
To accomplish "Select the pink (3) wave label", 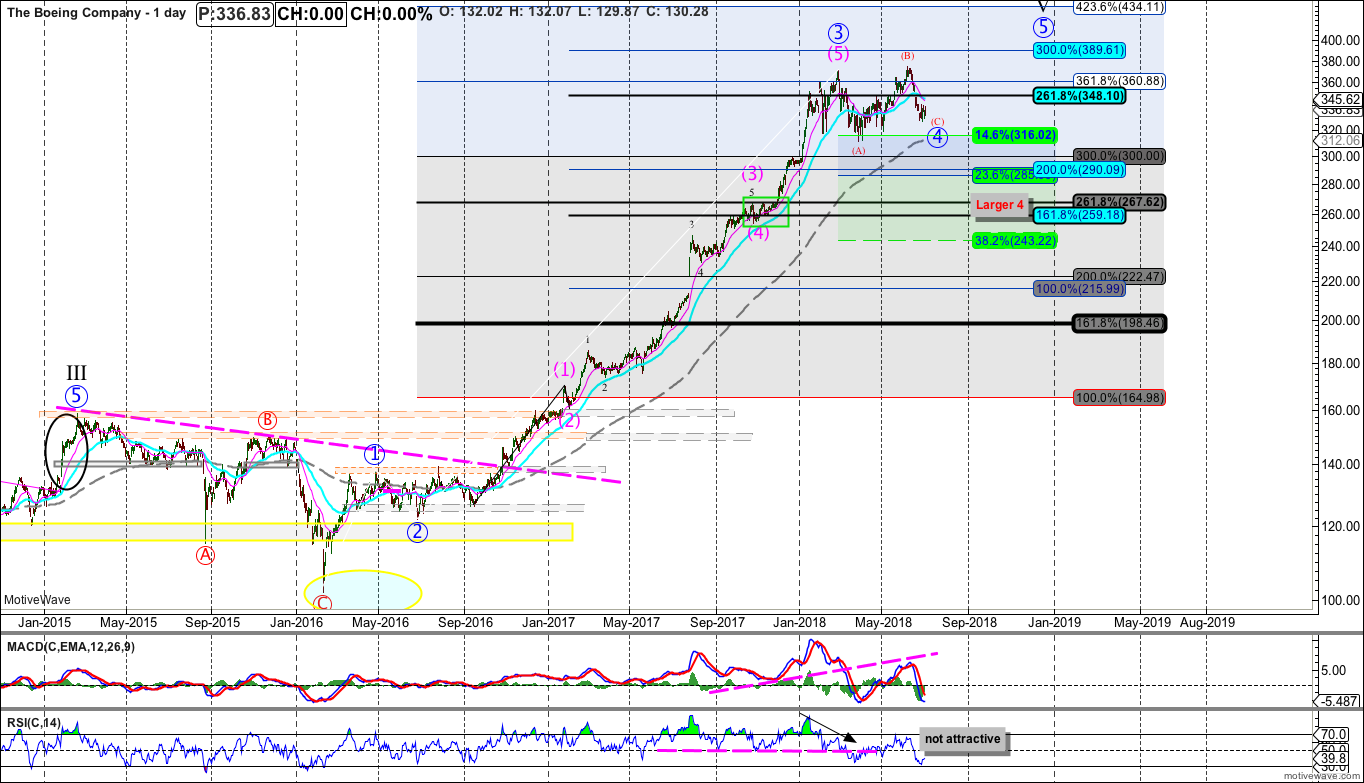I will point(753,174).
